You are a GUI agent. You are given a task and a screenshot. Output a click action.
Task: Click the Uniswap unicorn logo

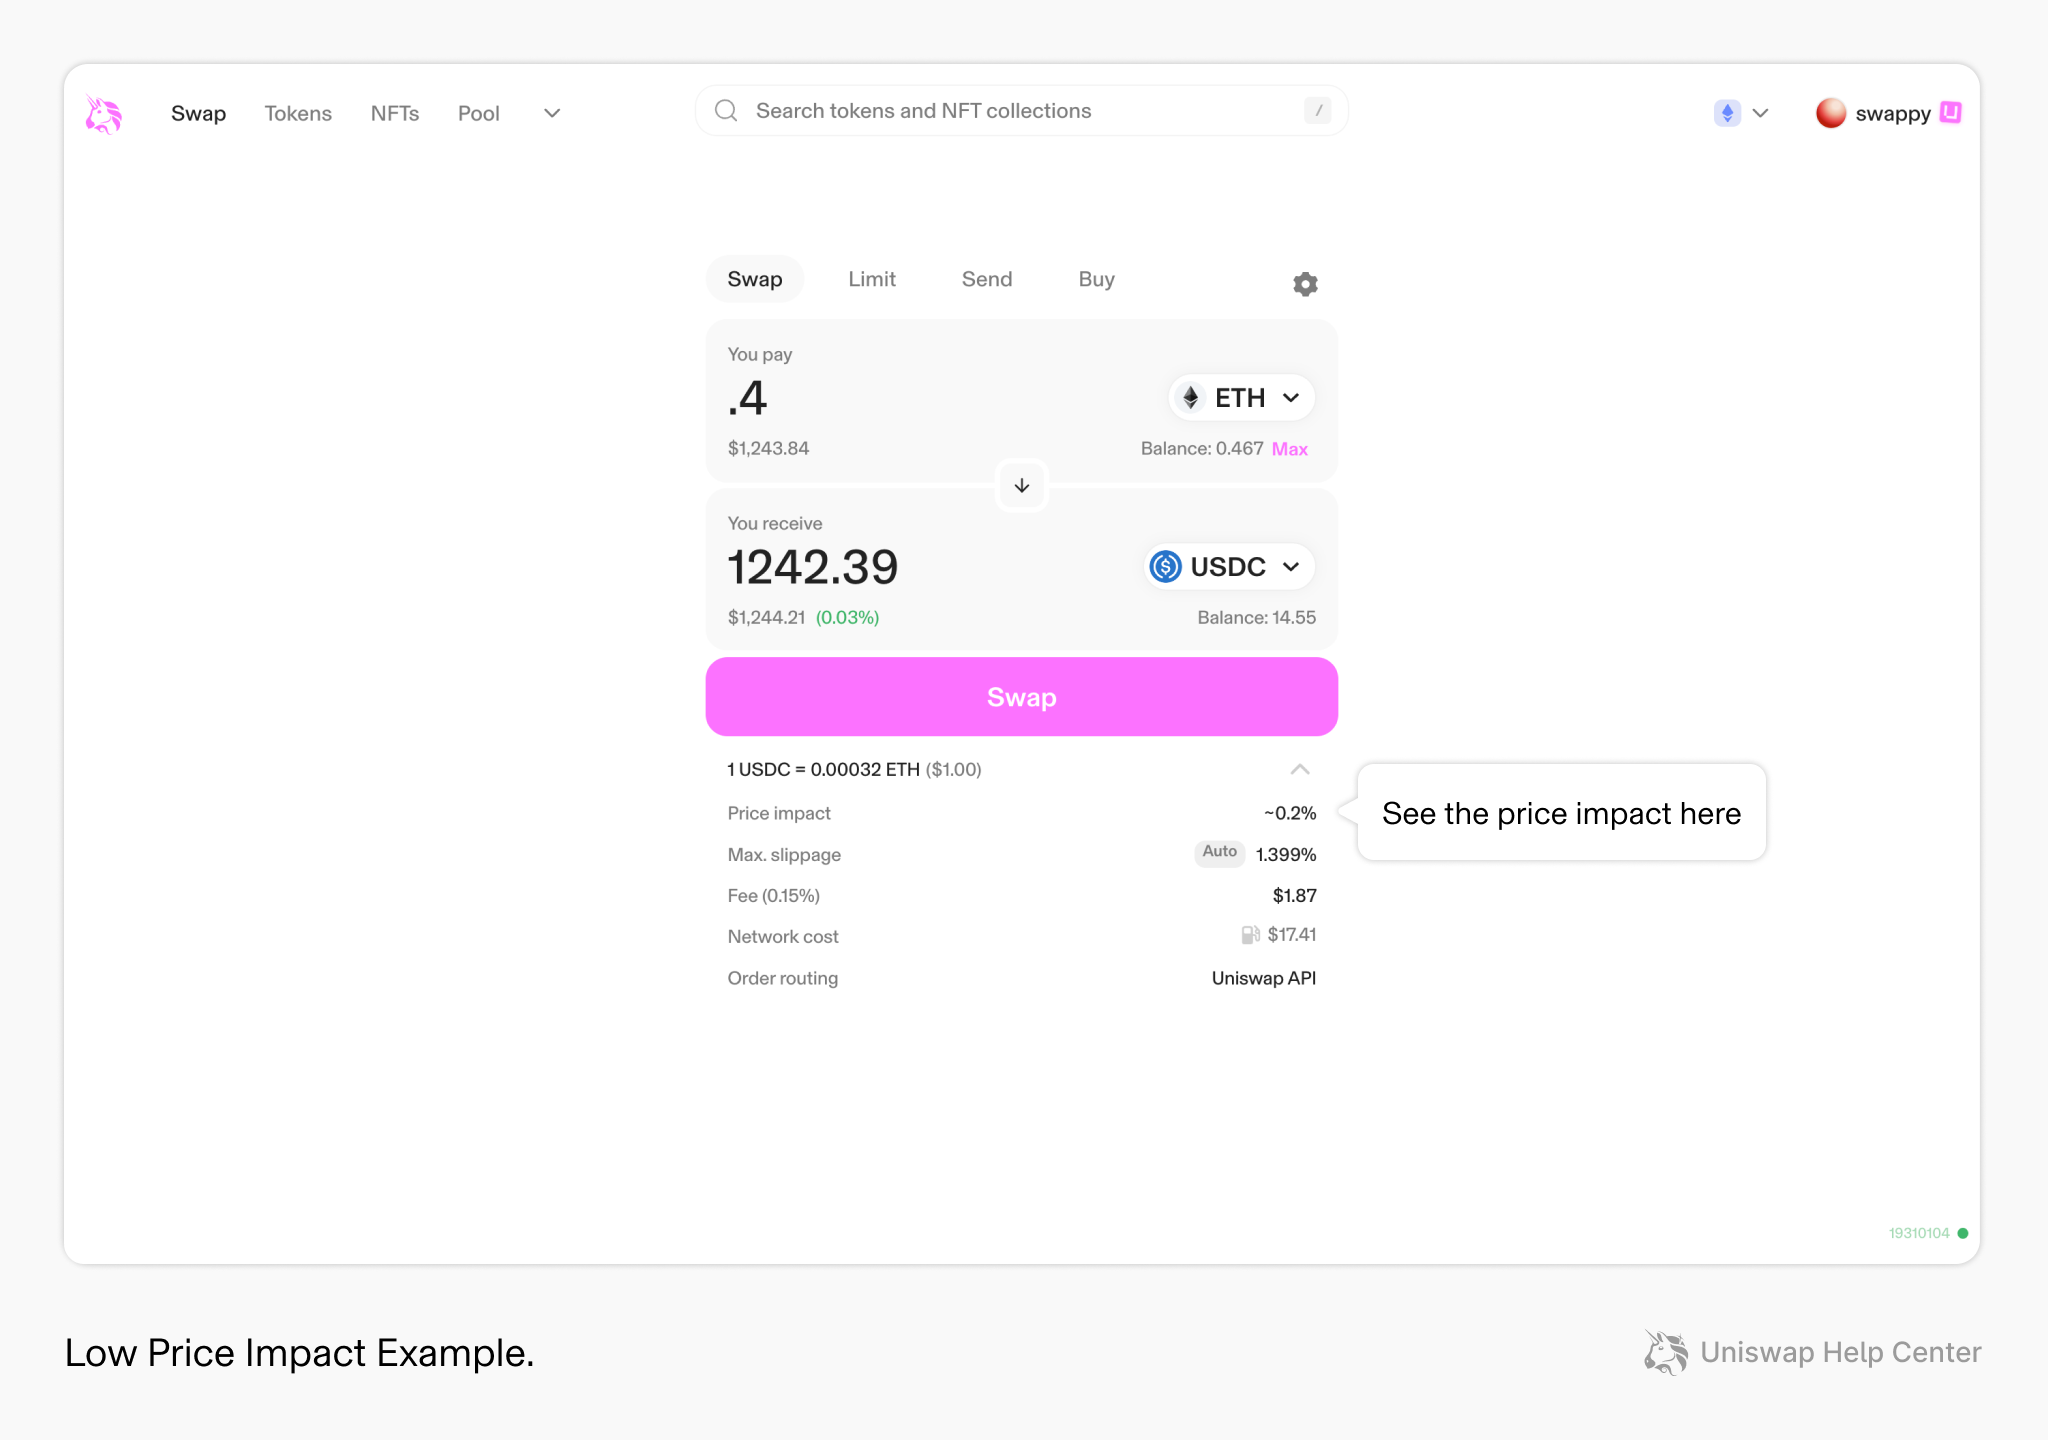[x=104, y=113]
